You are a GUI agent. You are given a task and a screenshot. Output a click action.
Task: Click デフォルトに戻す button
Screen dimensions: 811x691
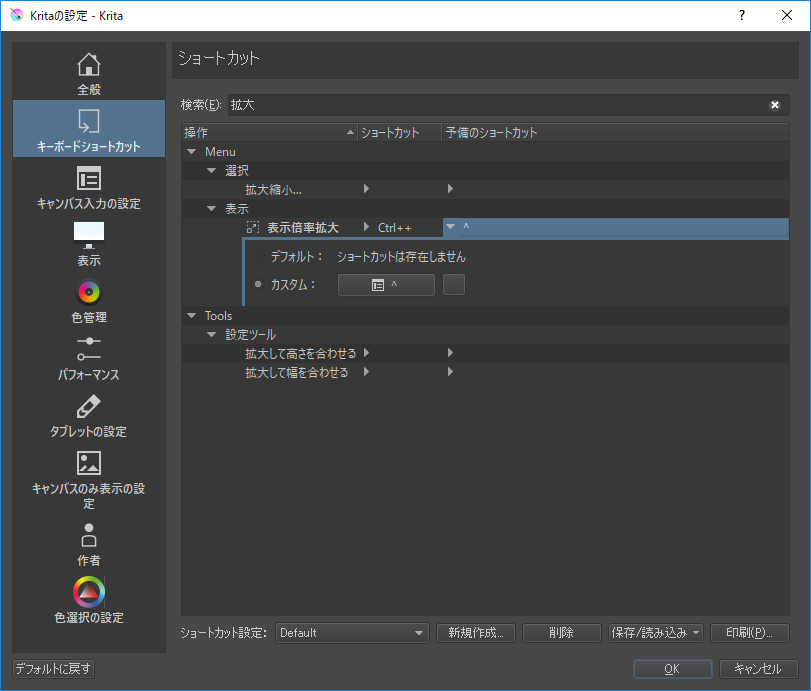tap(53, 669)
